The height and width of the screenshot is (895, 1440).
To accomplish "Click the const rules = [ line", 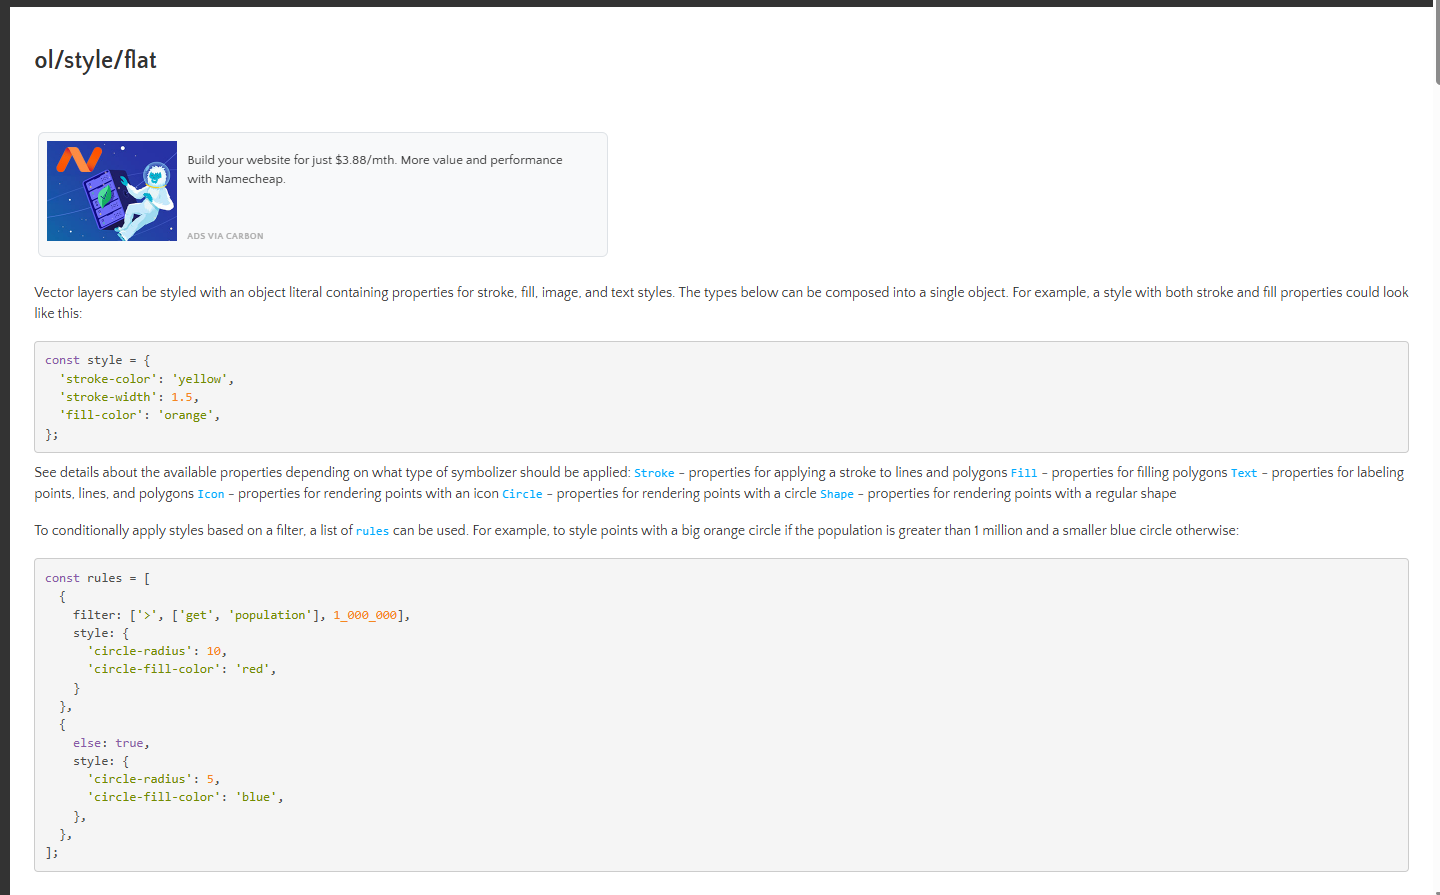I will click(98, 578).
